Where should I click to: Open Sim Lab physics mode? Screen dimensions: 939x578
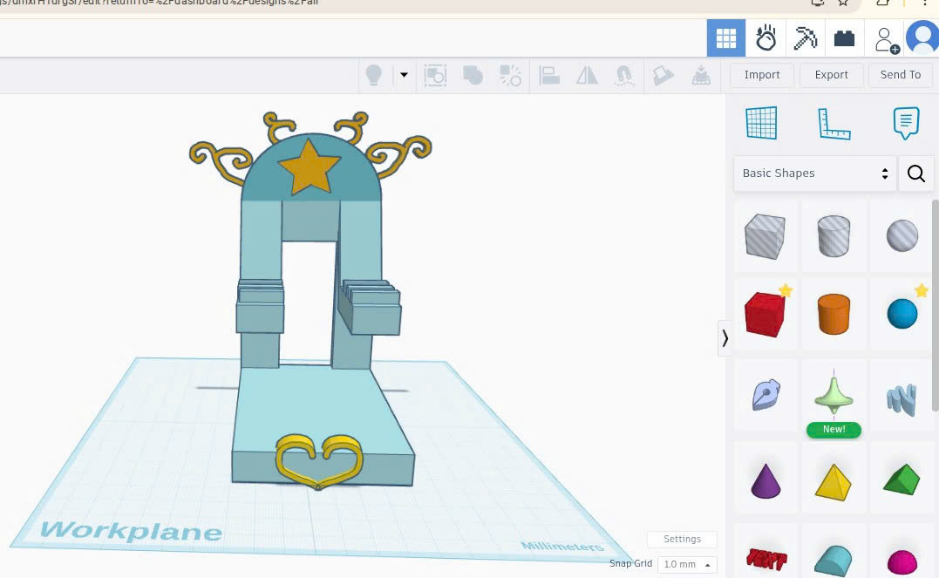[x=766, y=39]
